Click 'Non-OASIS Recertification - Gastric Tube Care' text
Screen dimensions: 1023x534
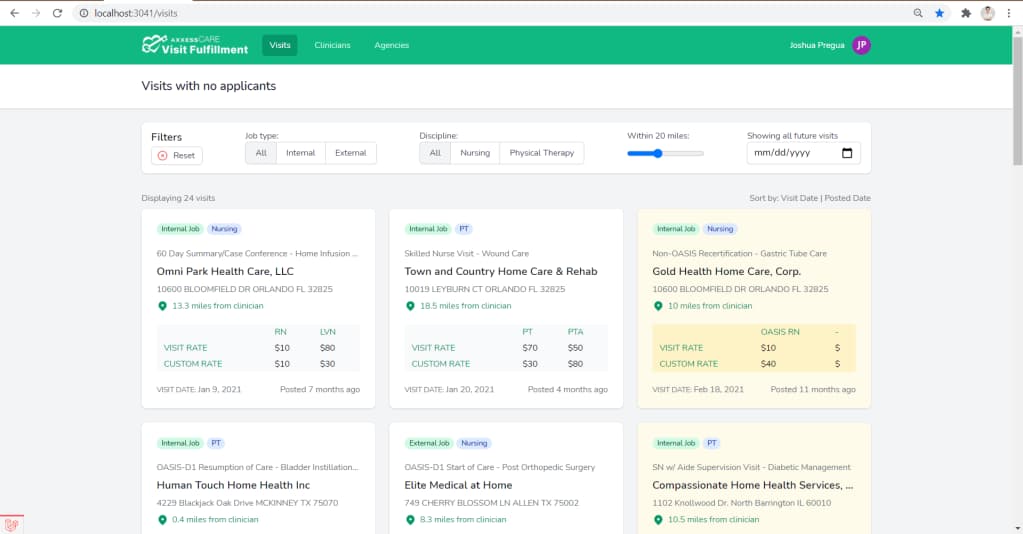tap(739, 253)
